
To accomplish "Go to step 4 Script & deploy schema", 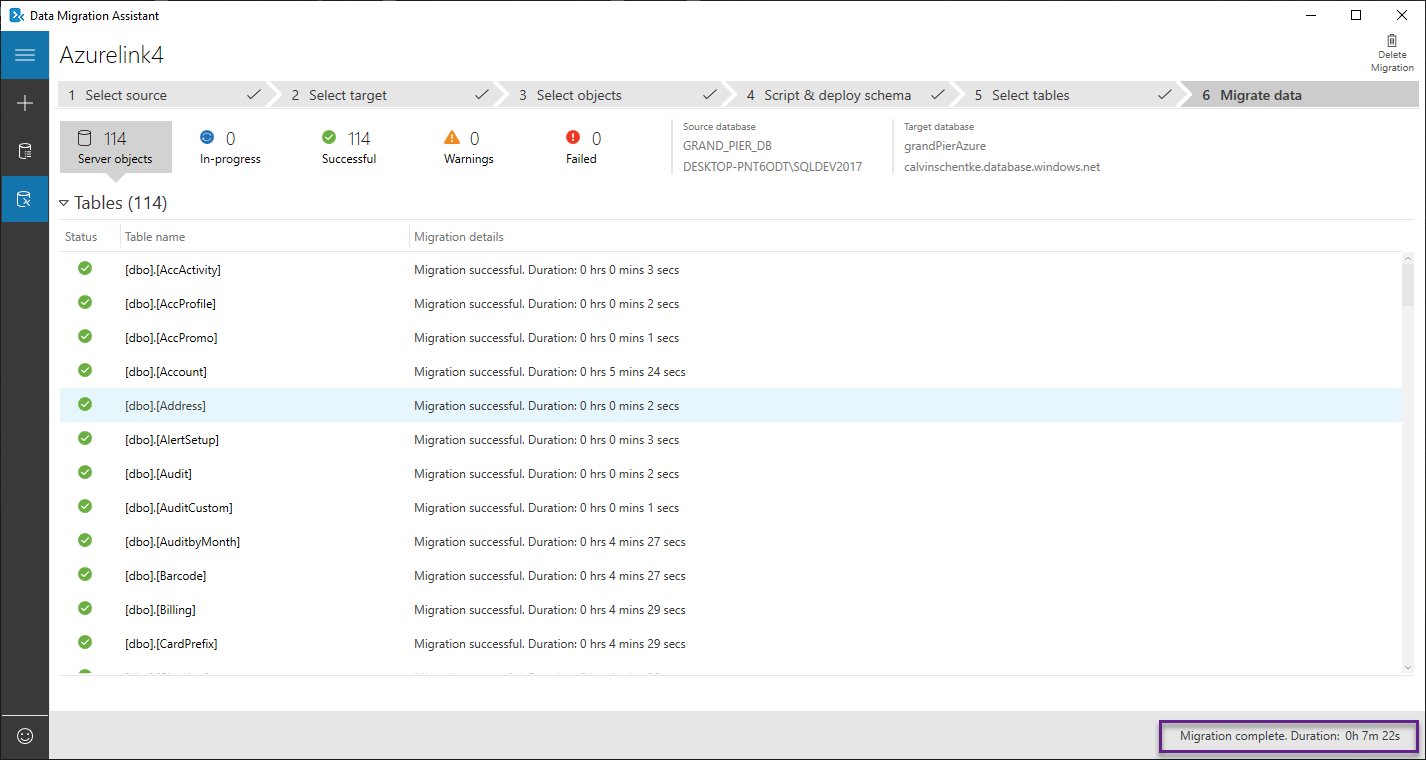I will pyautogui.click(x=845, y=95).
